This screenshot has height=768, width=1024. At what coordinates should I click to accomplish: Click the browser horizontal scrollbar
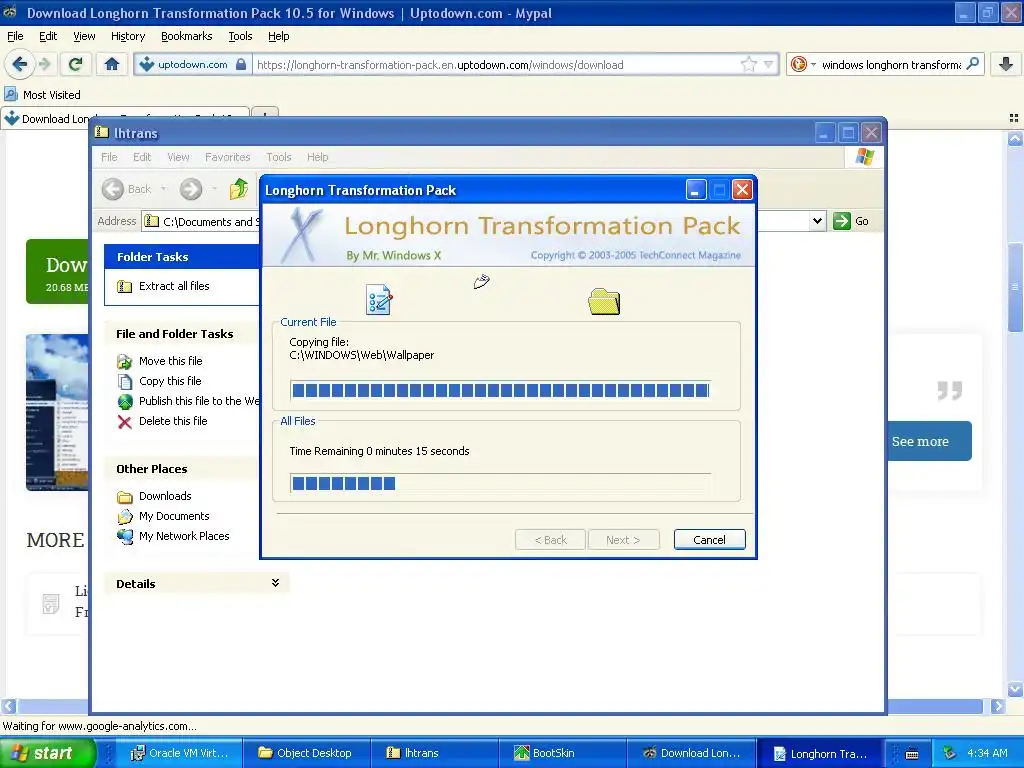click(x=502, y=706)
